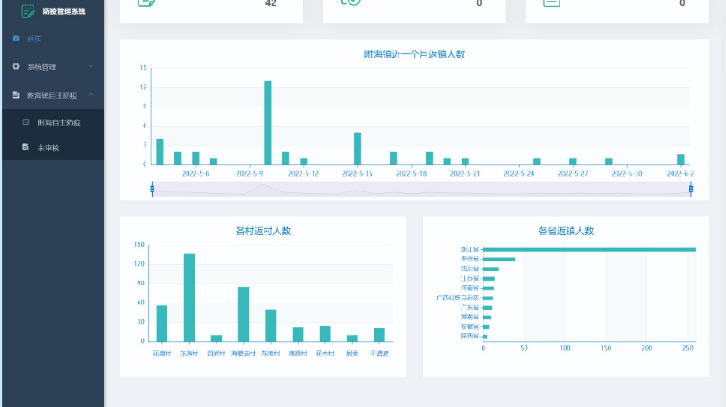This screenshot has width=726, height=407.
Task: Click the epidemic management system logo icon
Action: tap(28, 10)
